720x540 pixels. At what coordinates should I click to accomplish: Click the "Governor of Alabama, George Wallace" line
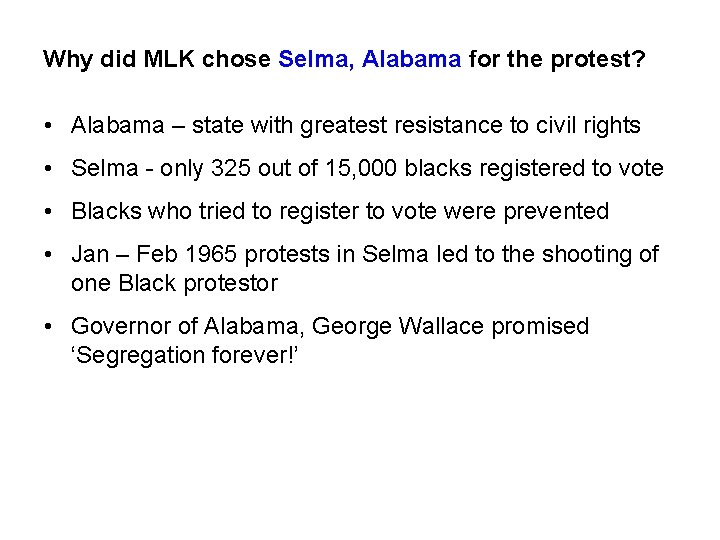point(330,326)
